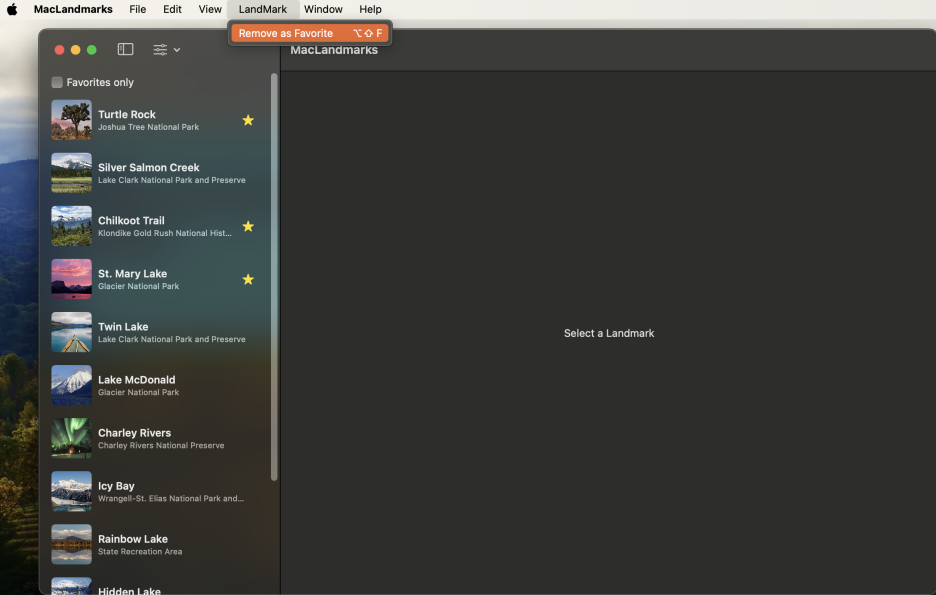Click the sidebar list scrollbar
The width and height of the screenshot is (936, 595).
point(274,277)
